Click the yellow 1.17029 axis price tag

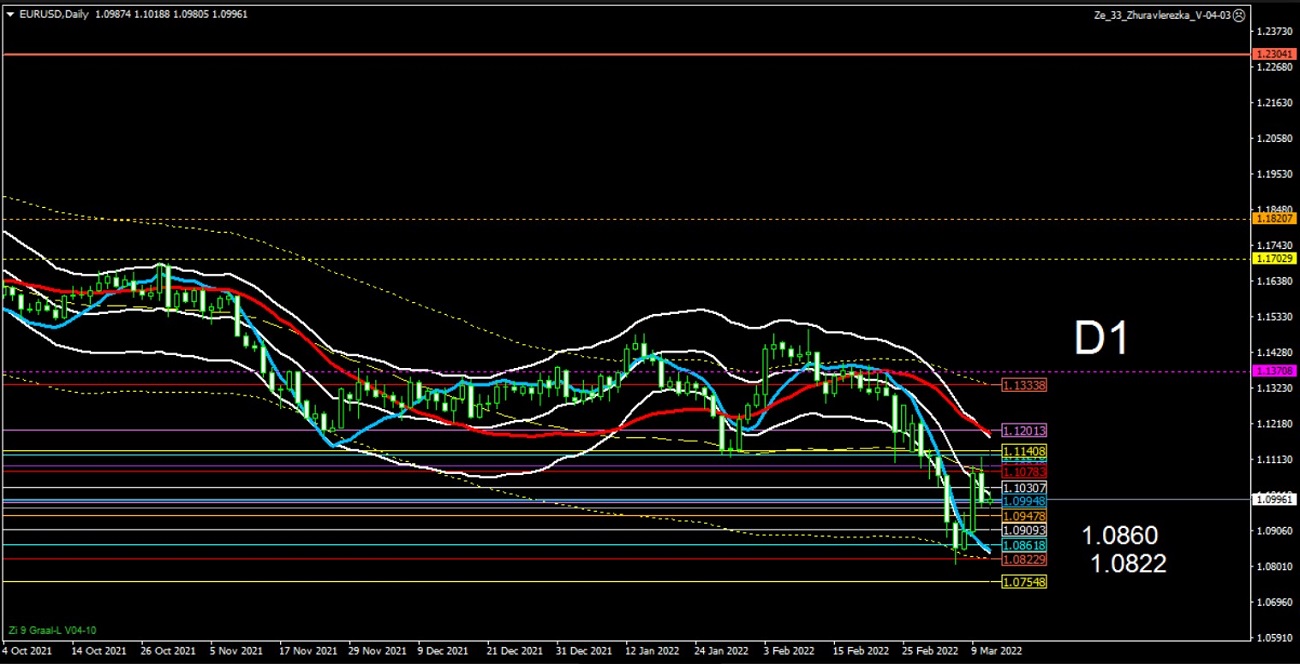pyautogui.click(x=1273, y=258)
